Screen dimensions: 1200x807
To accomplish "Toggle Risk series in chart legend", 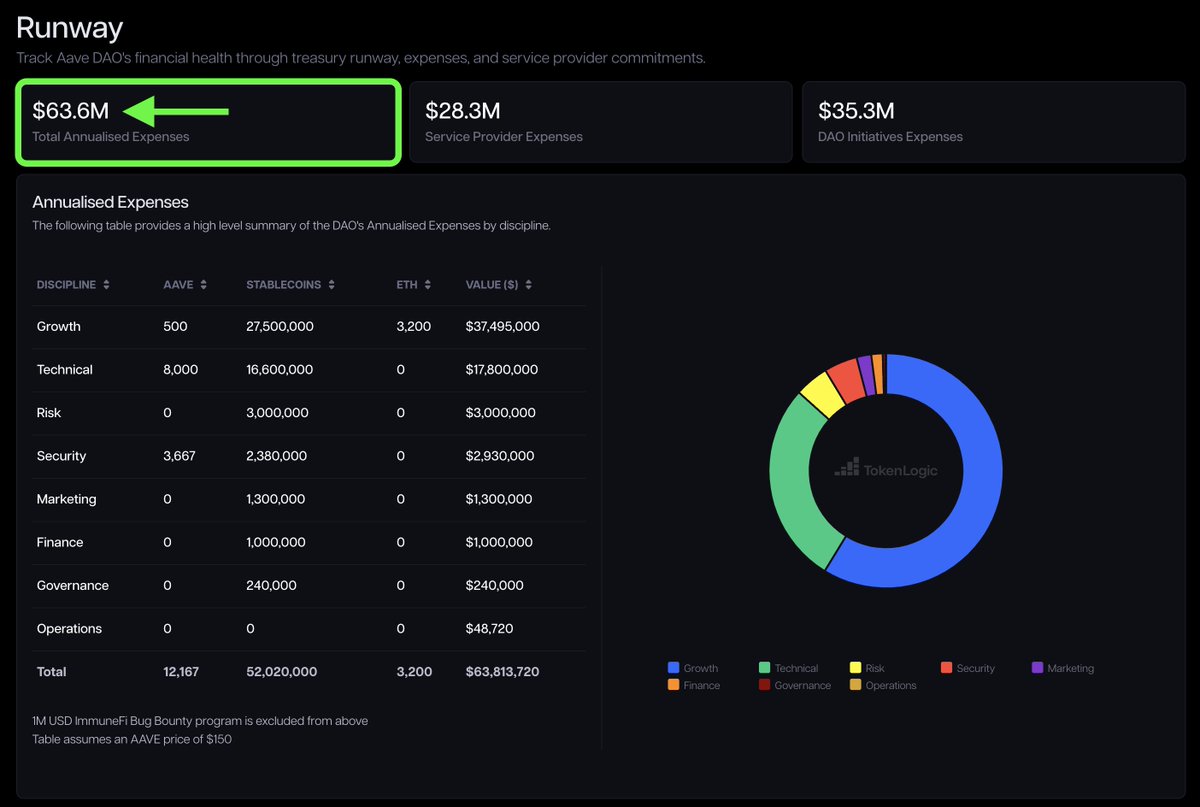I will pyautogui.click(x=867, y=668).
